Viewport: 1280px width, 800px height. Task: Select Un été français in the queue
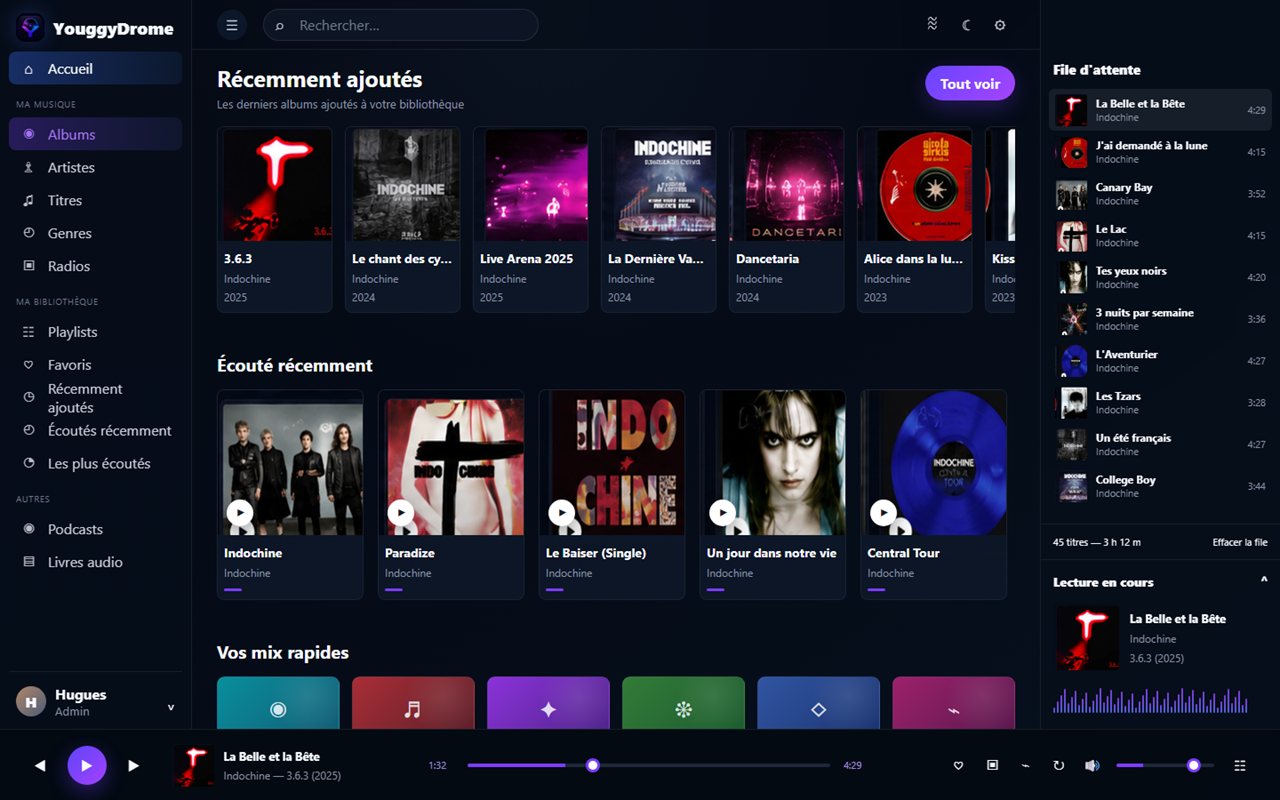coord(1160,445)
